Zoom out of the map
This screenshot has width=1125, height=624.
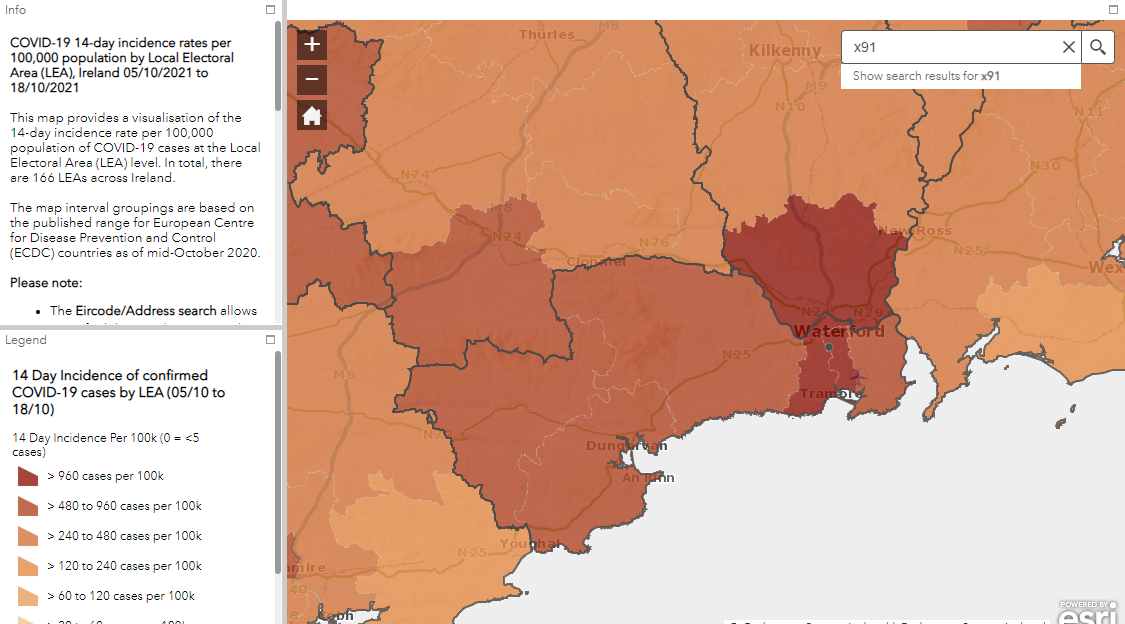coord(312,80)
